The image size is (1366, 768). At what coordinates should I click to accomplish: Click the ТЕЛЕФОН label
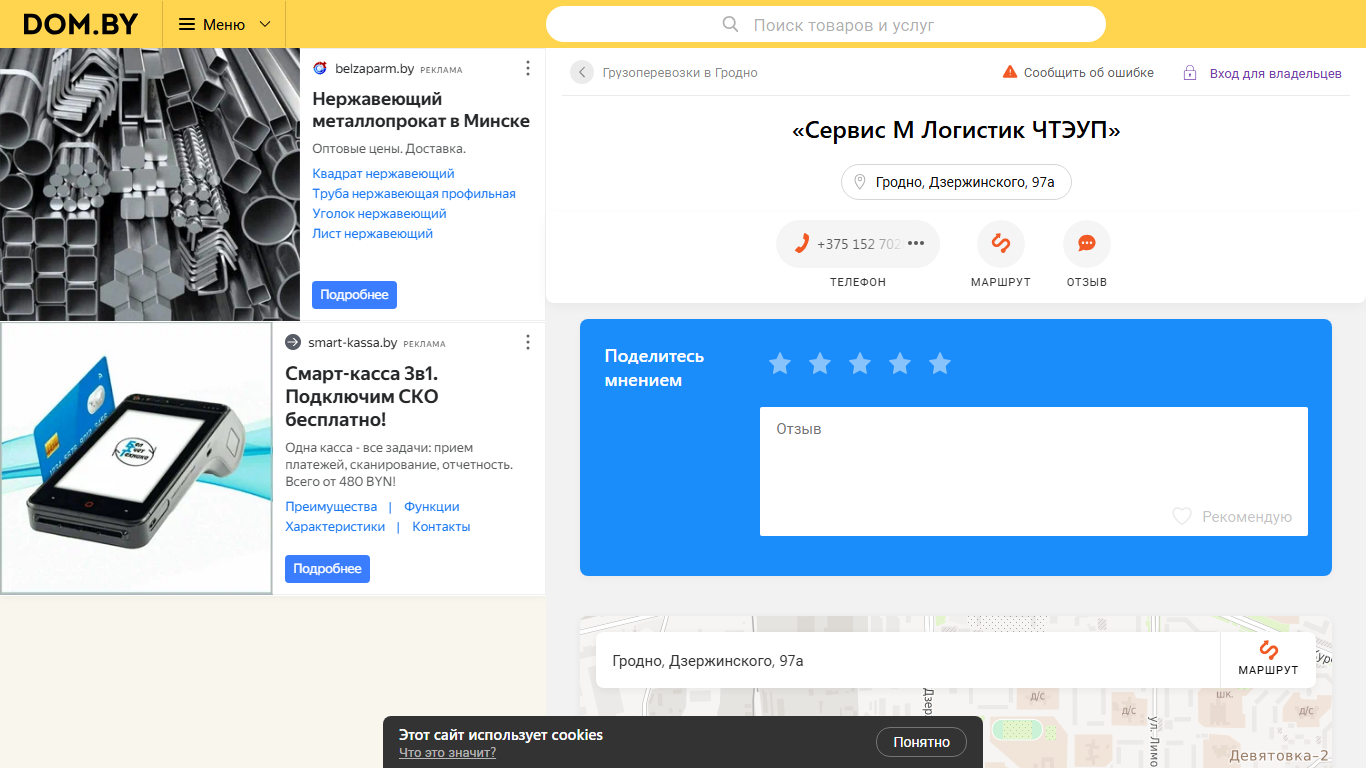858,283
